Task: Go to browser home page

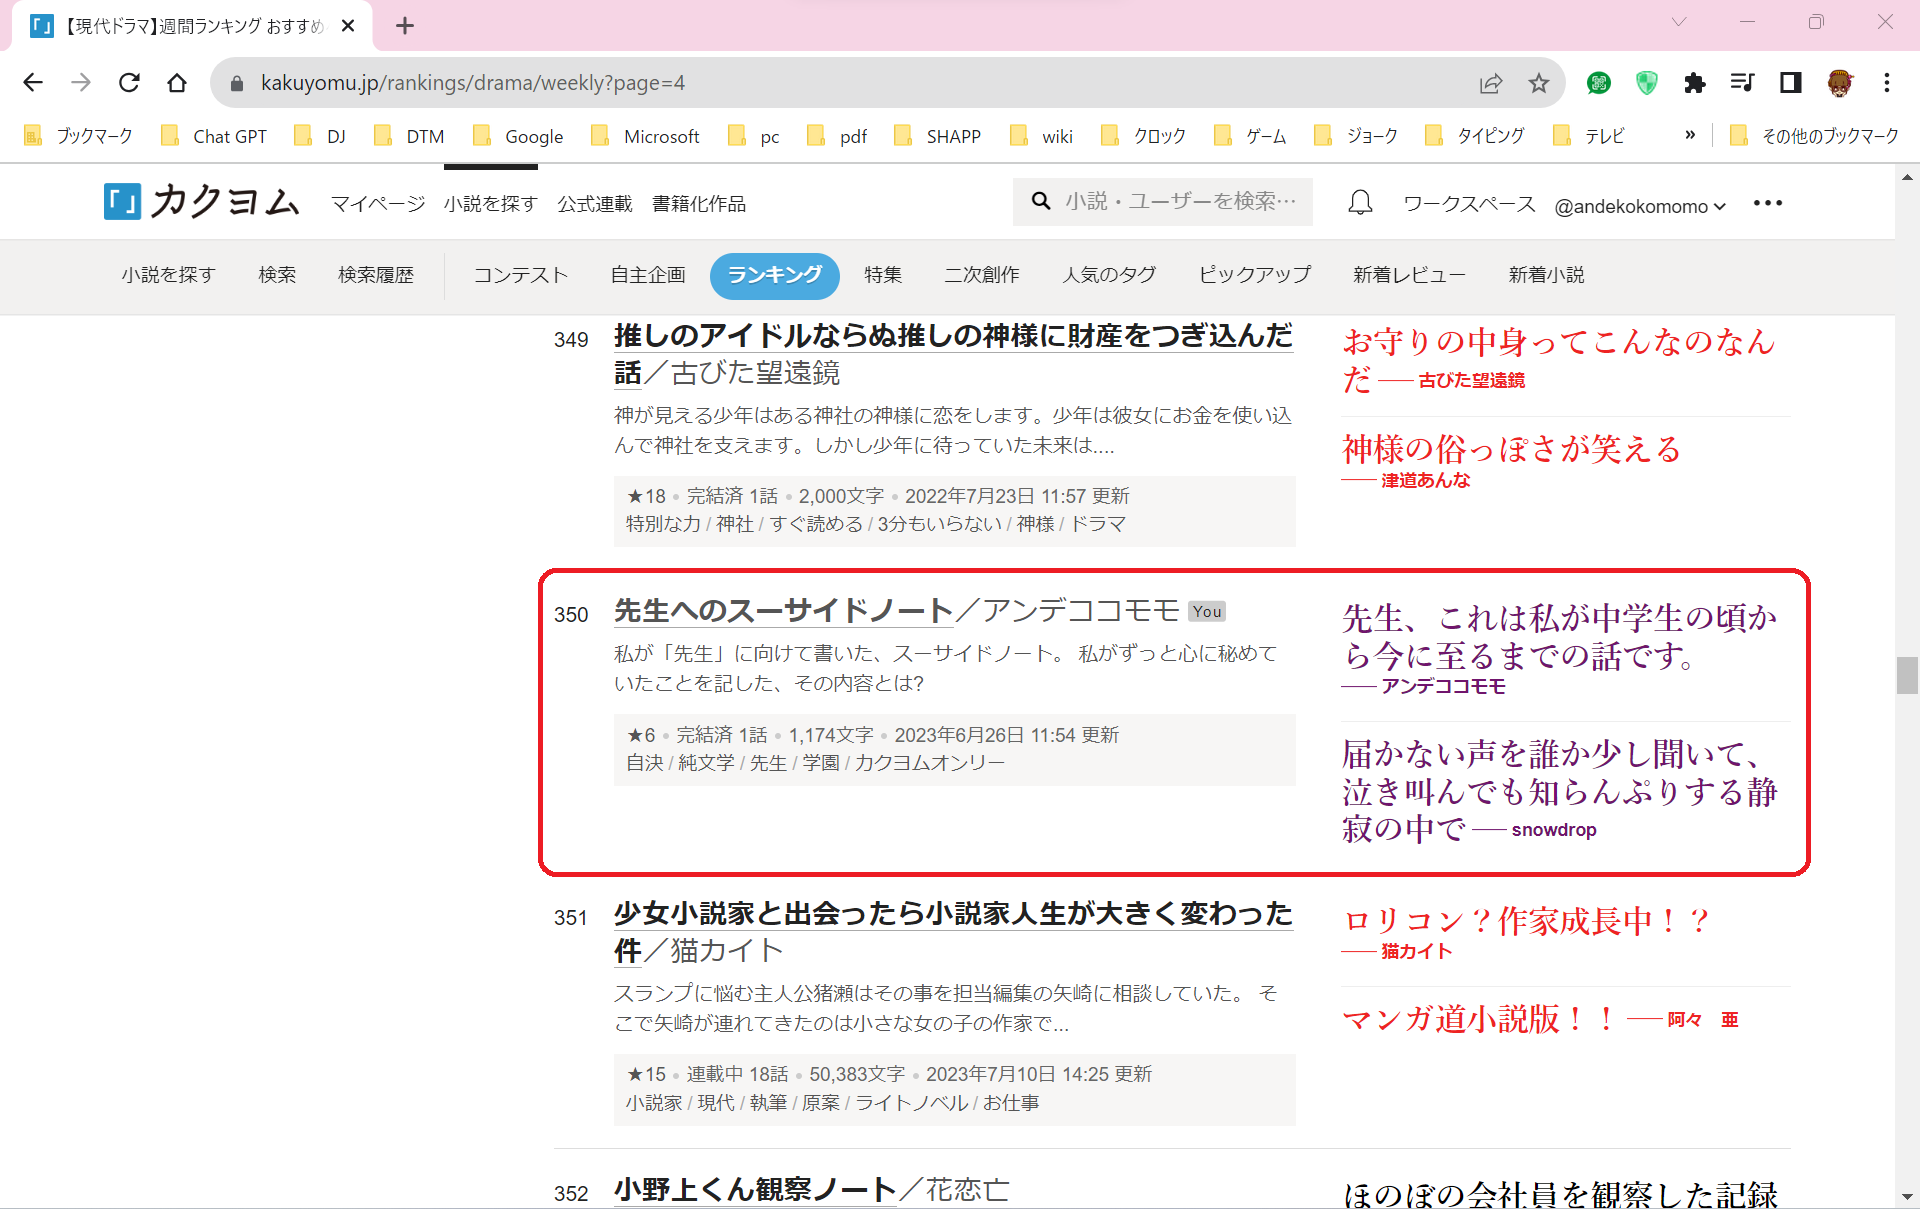Action: pyautogui.click(x=177, y=83)
